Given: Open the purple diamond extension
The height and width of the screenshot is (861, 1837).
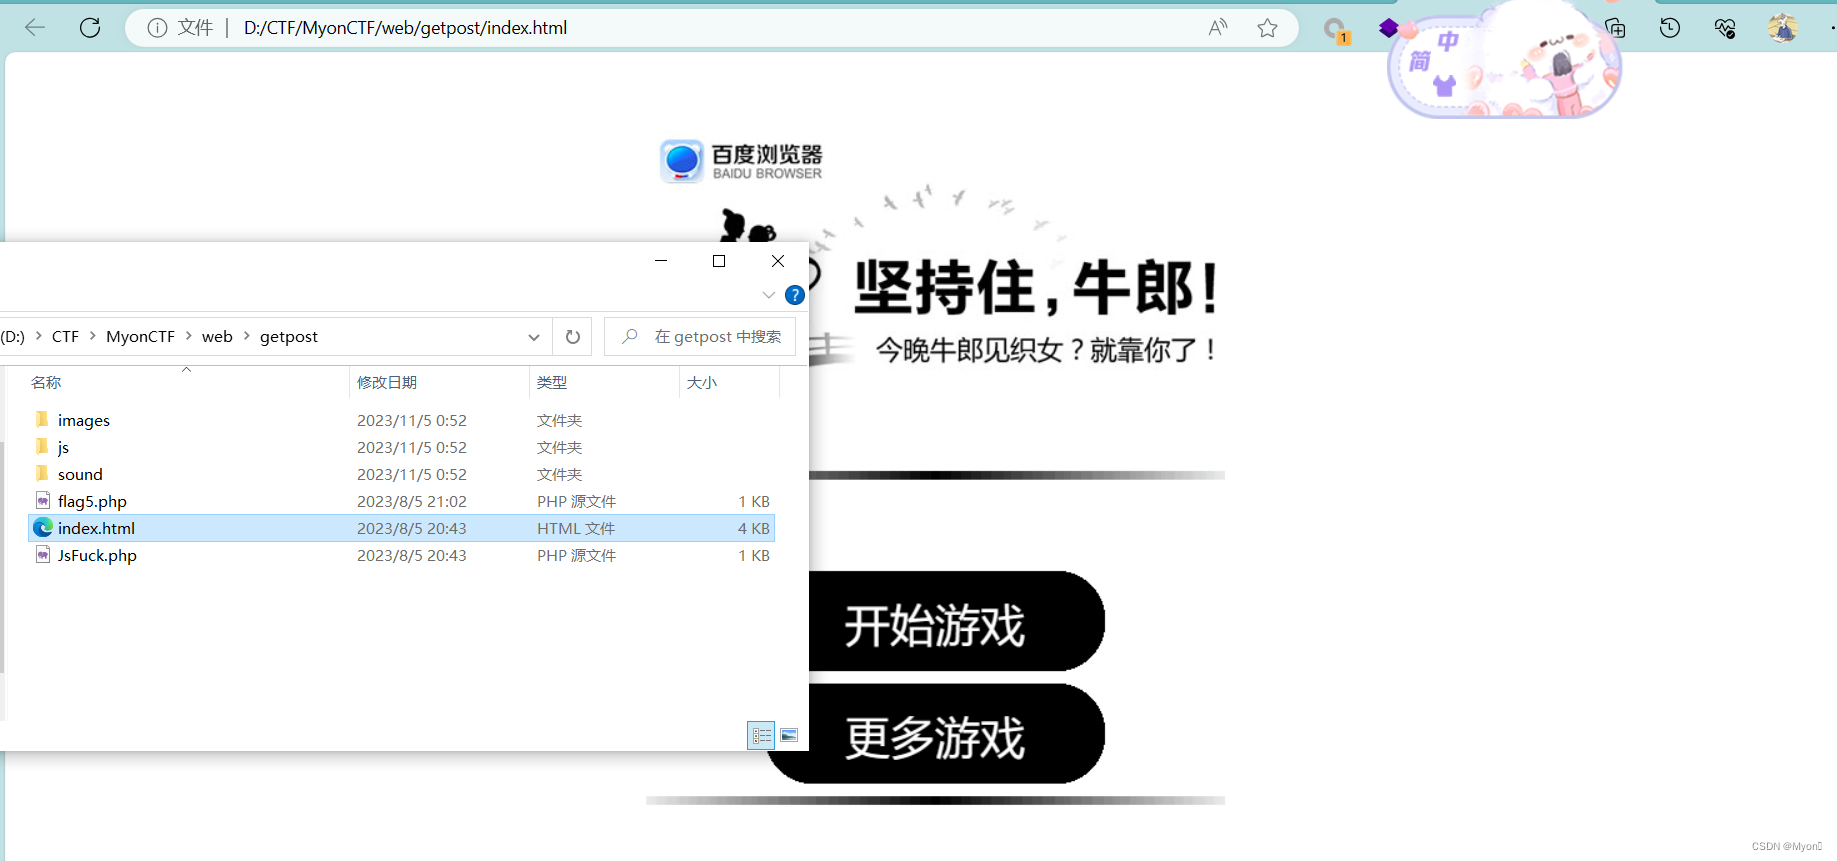Looking at the screenshot, I should pos(1389,27).
